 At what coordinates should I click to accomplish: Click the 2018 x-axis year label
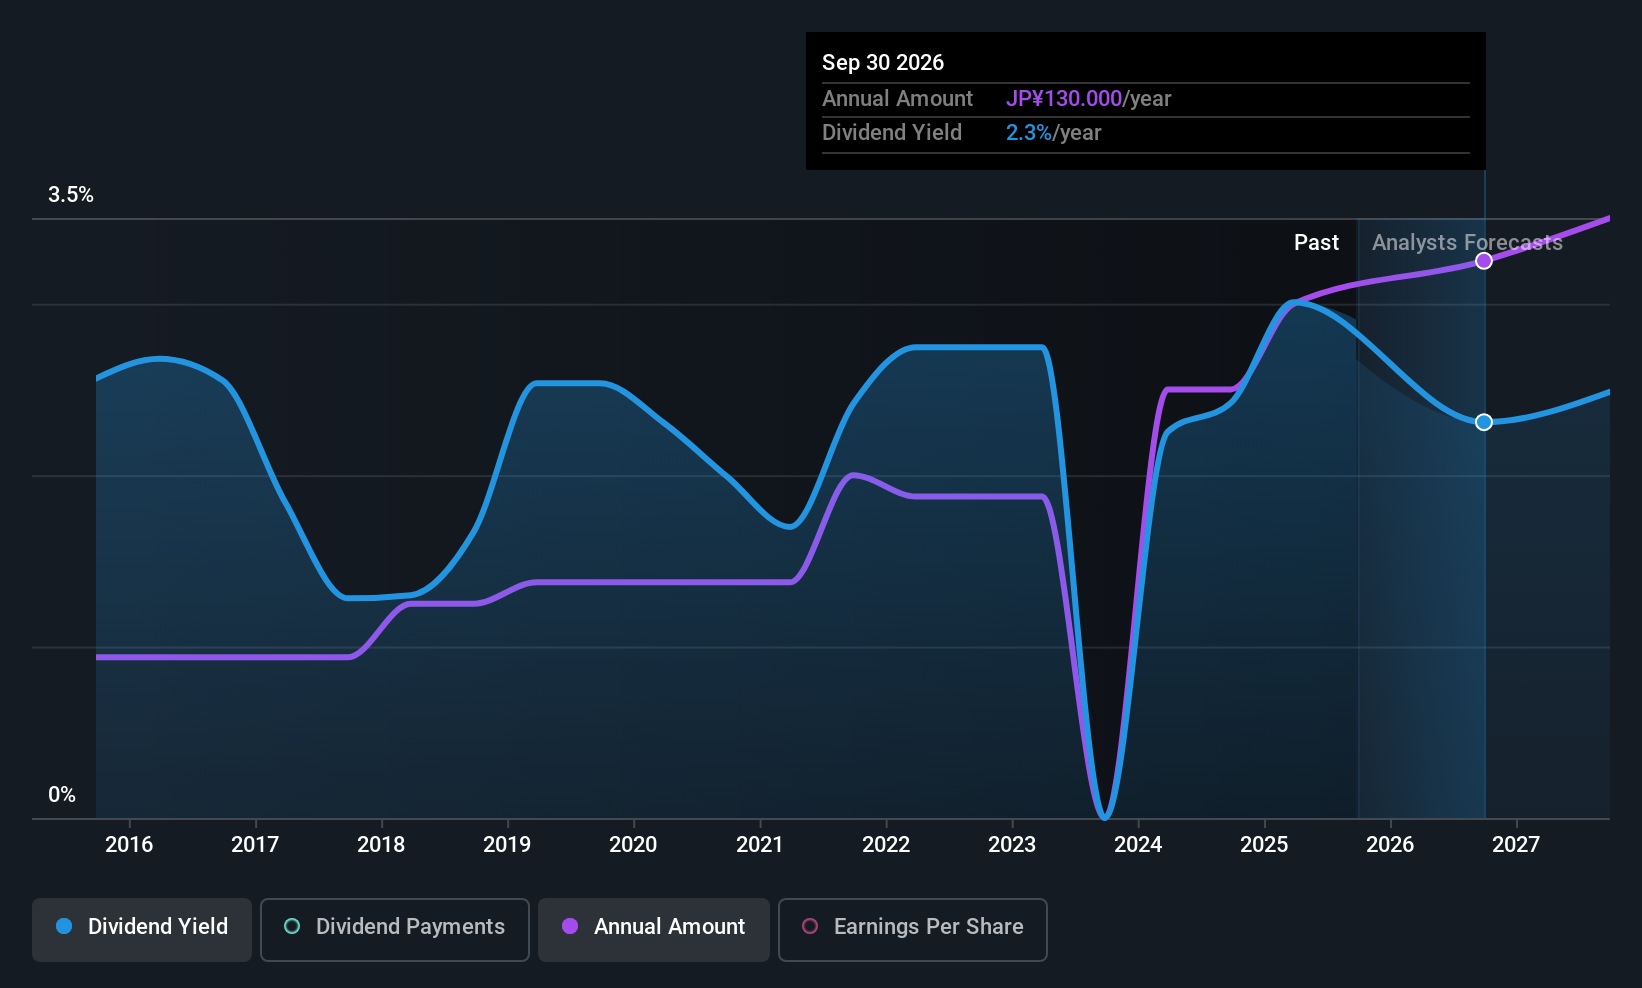point(381,845)
